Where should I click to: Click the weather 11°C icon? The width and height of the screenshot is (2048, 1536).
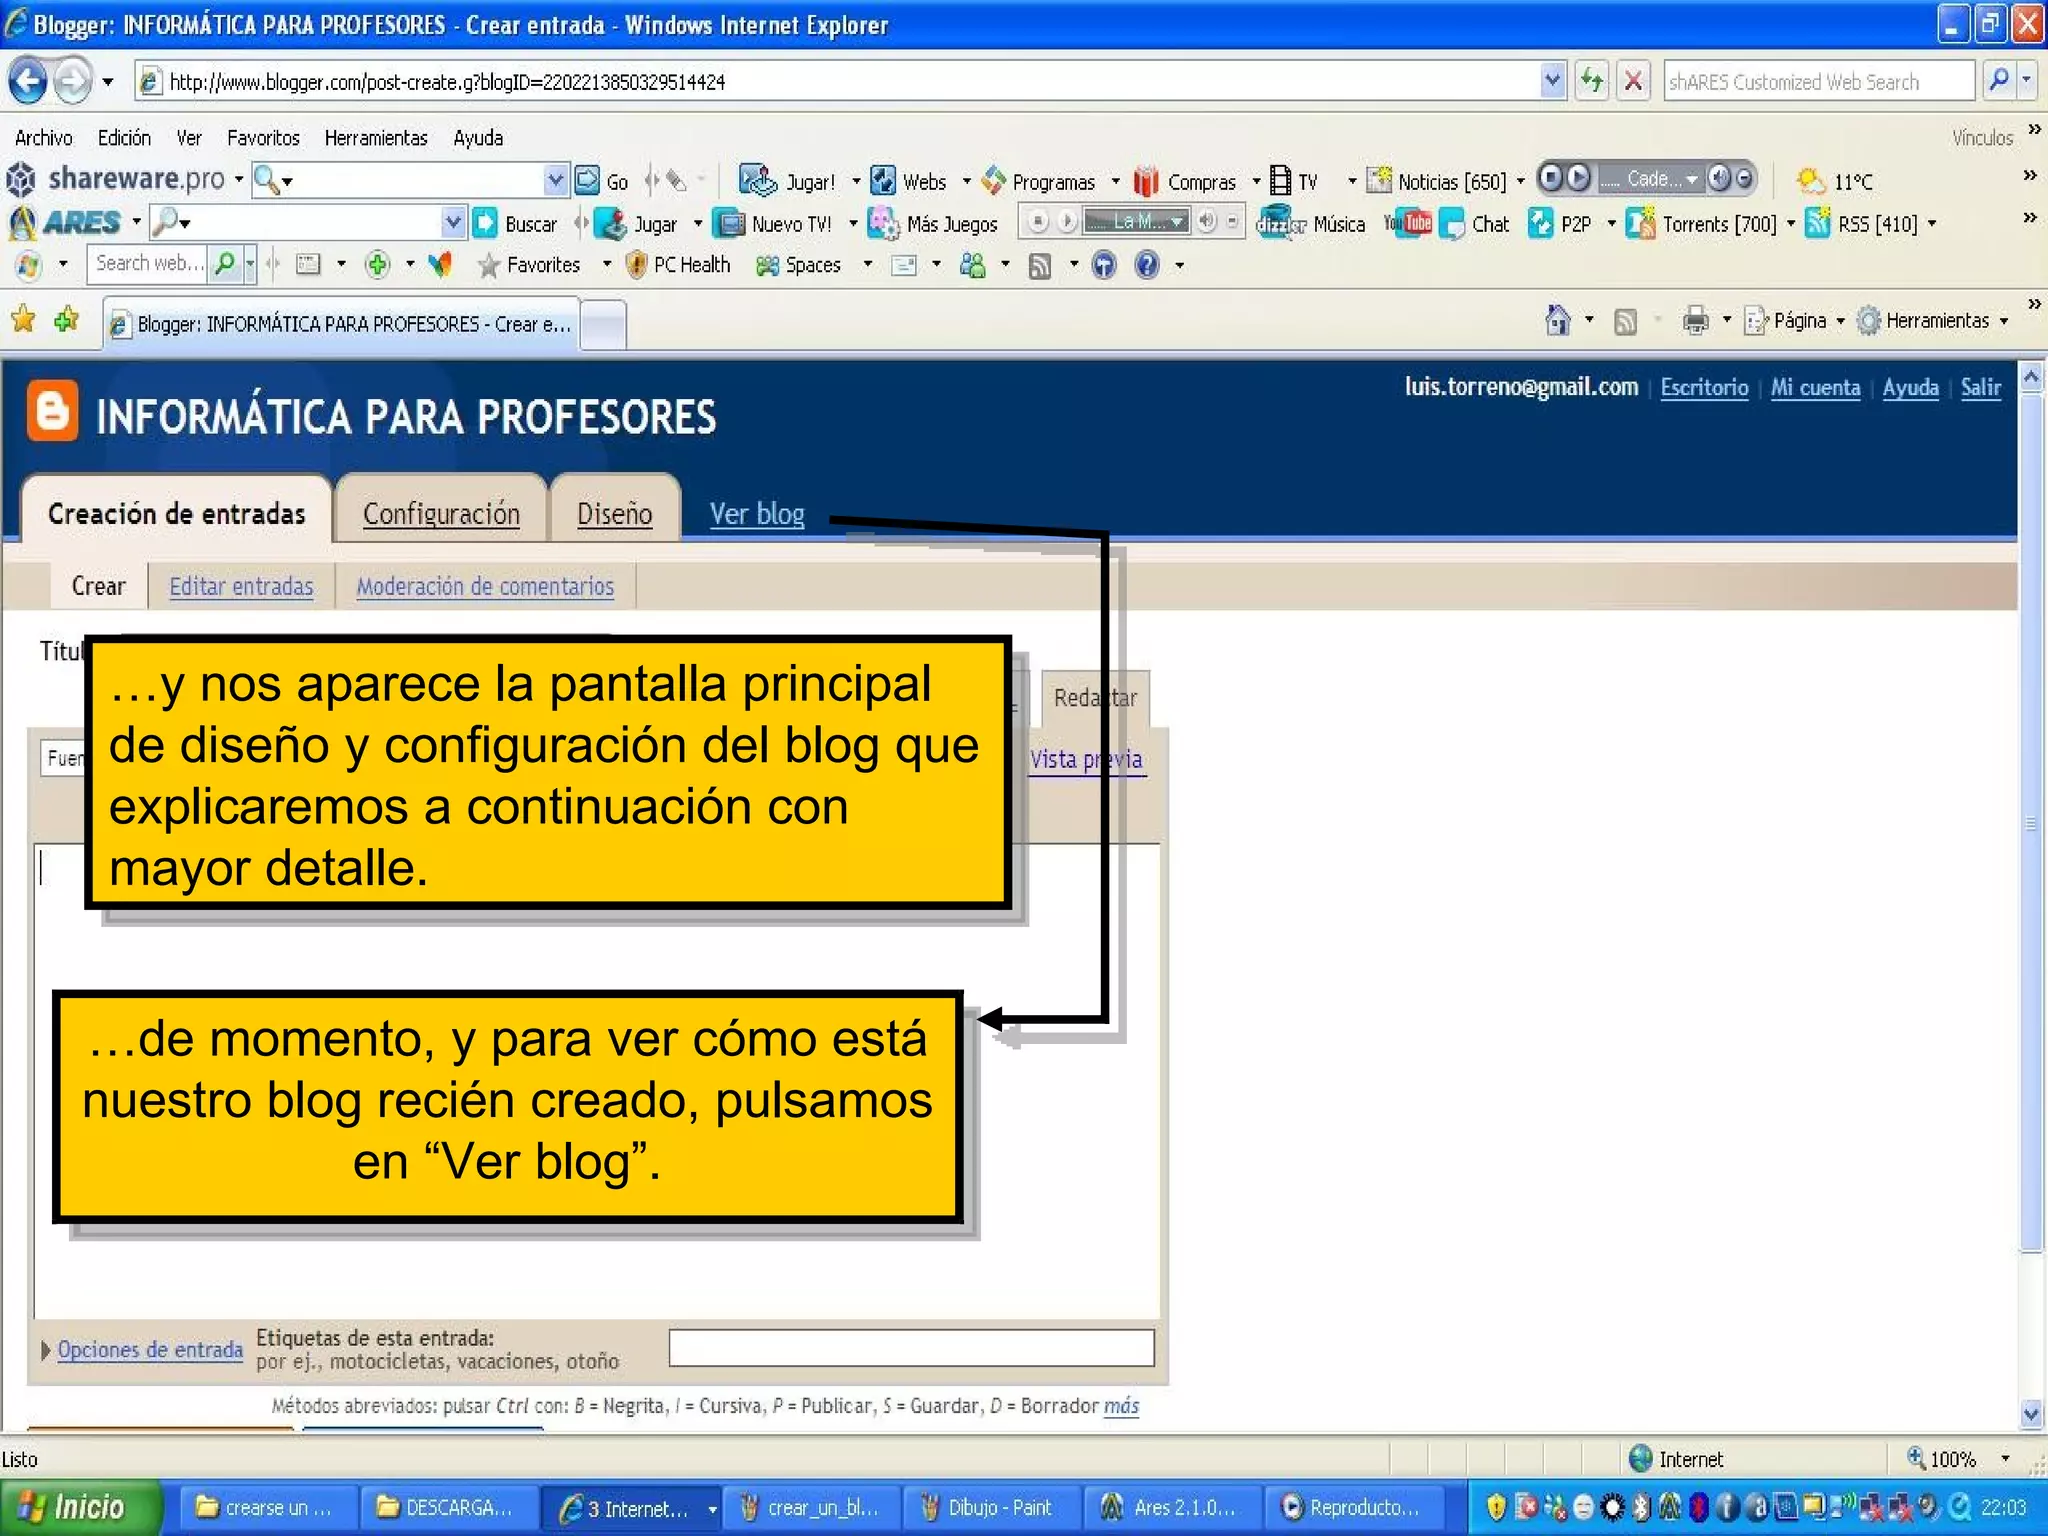[1810, 181]
